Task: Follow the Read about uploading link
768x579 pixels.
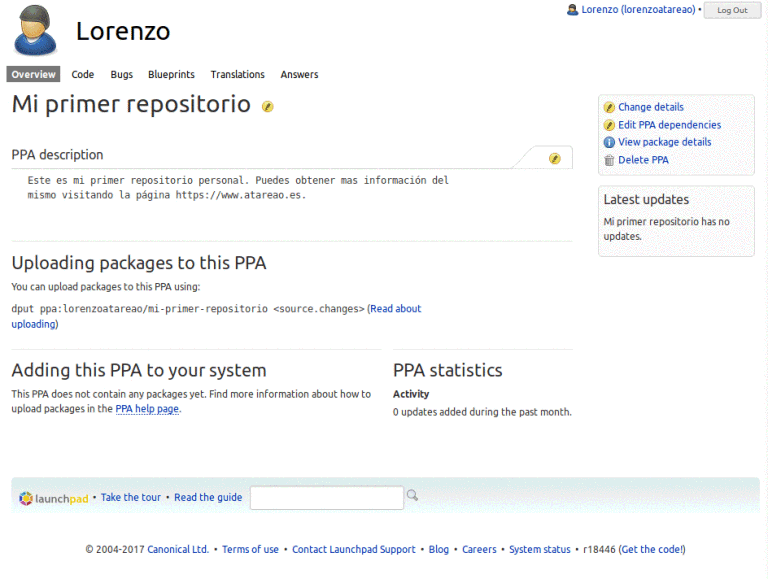Action: pyautogui.click(x=395, y=309)
